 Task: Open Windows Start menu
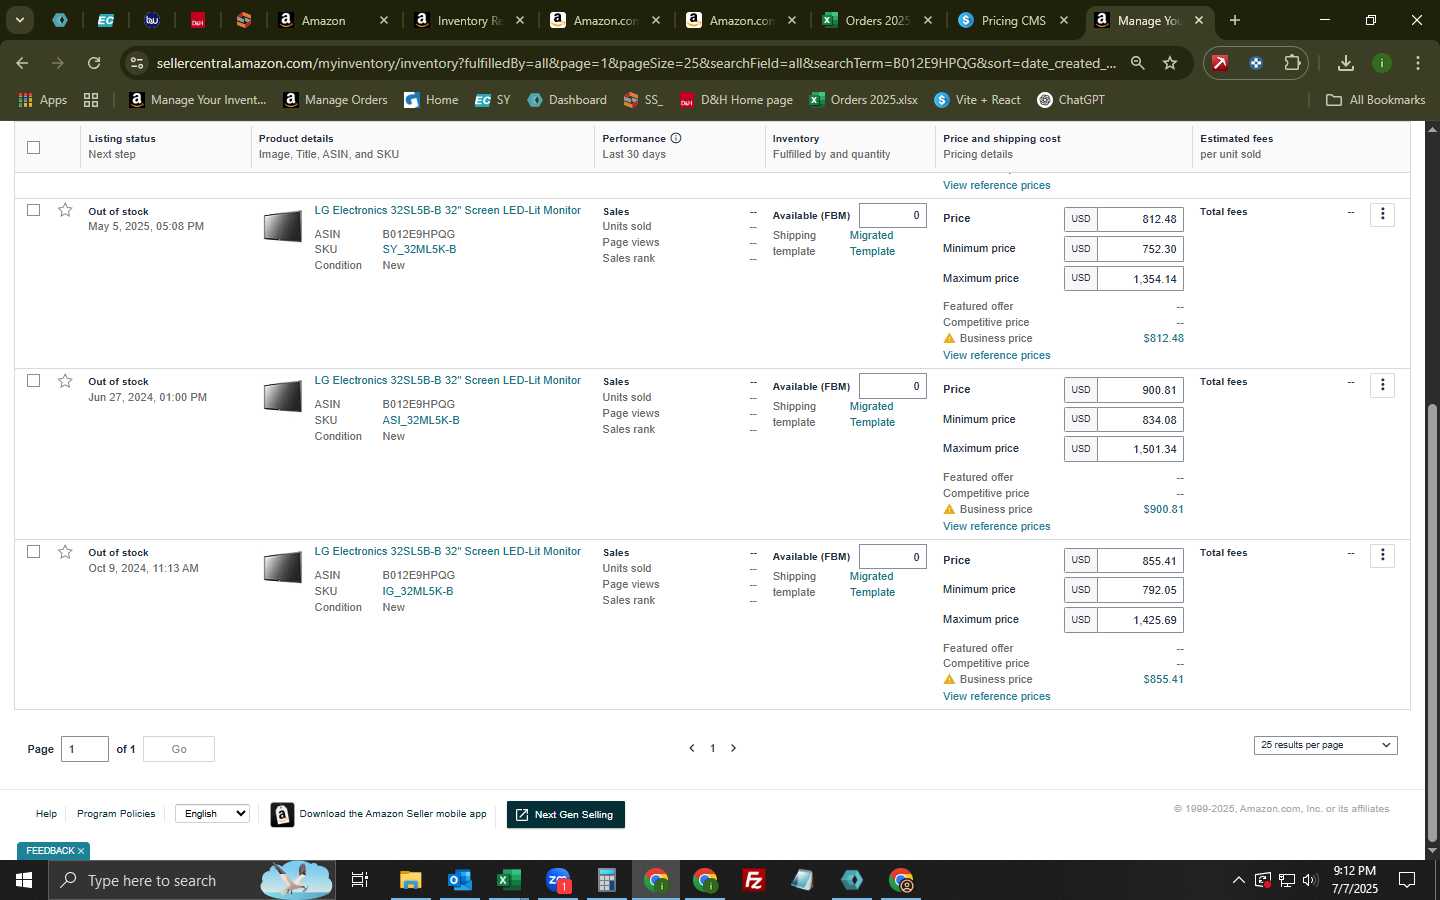(24, 880)
